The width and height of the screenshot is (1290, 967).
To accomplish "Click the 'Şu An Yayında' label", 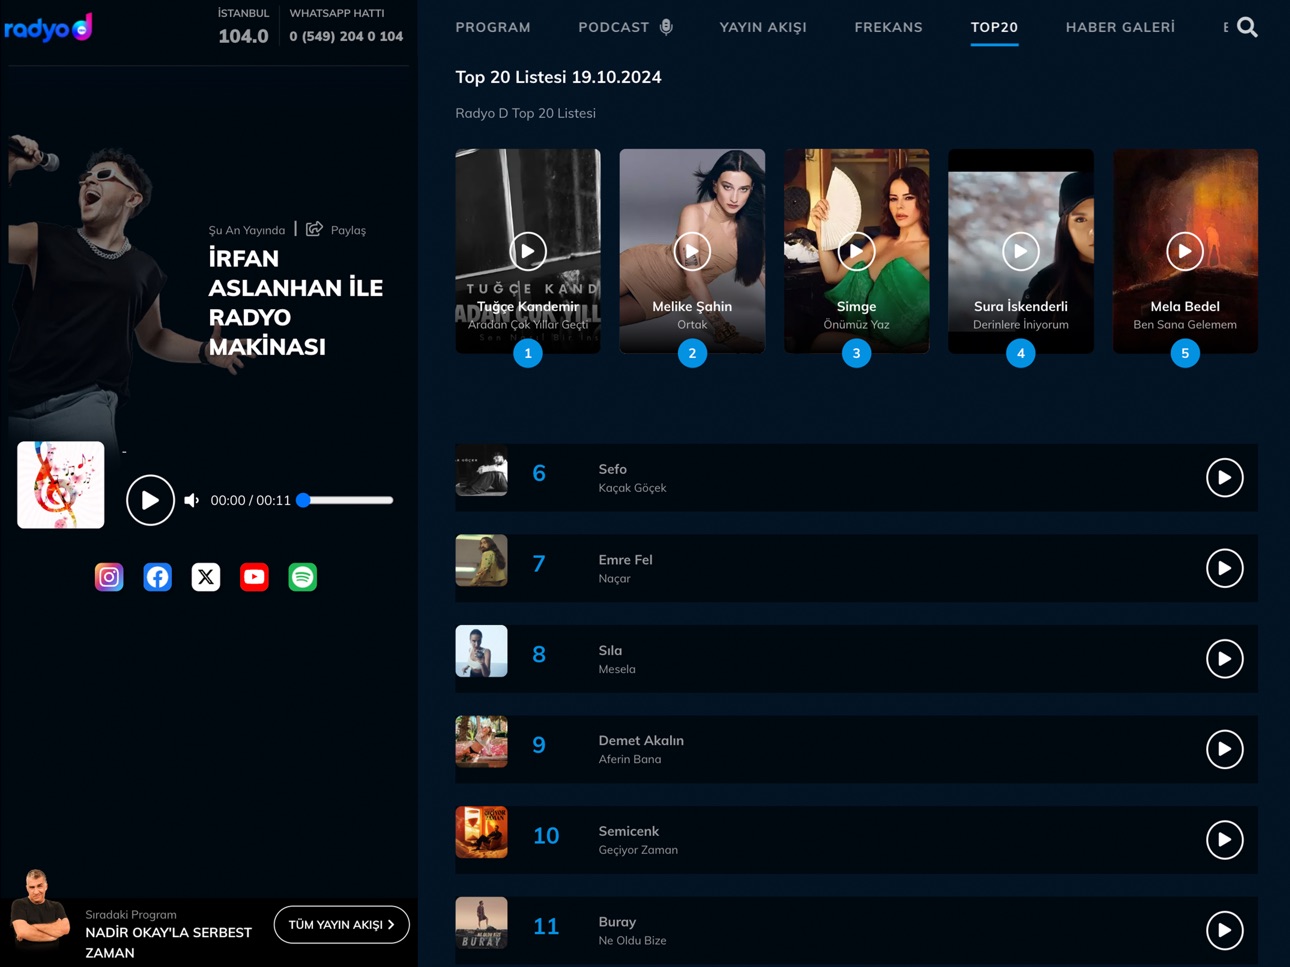I will pyautogui.click(x=246, y=230).
